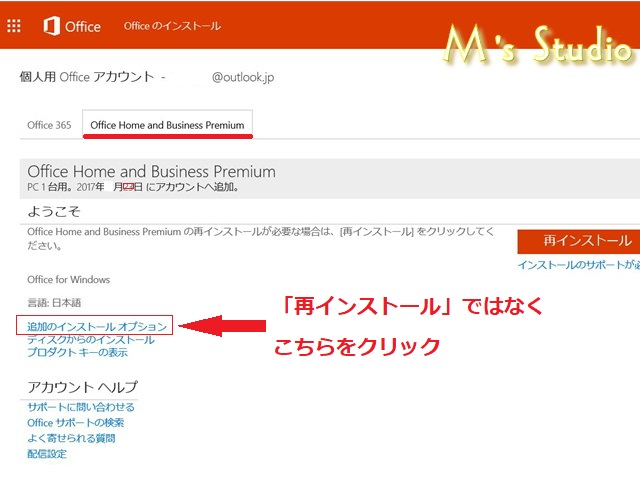Click the ようこそ heading

[x=54, y=211]
